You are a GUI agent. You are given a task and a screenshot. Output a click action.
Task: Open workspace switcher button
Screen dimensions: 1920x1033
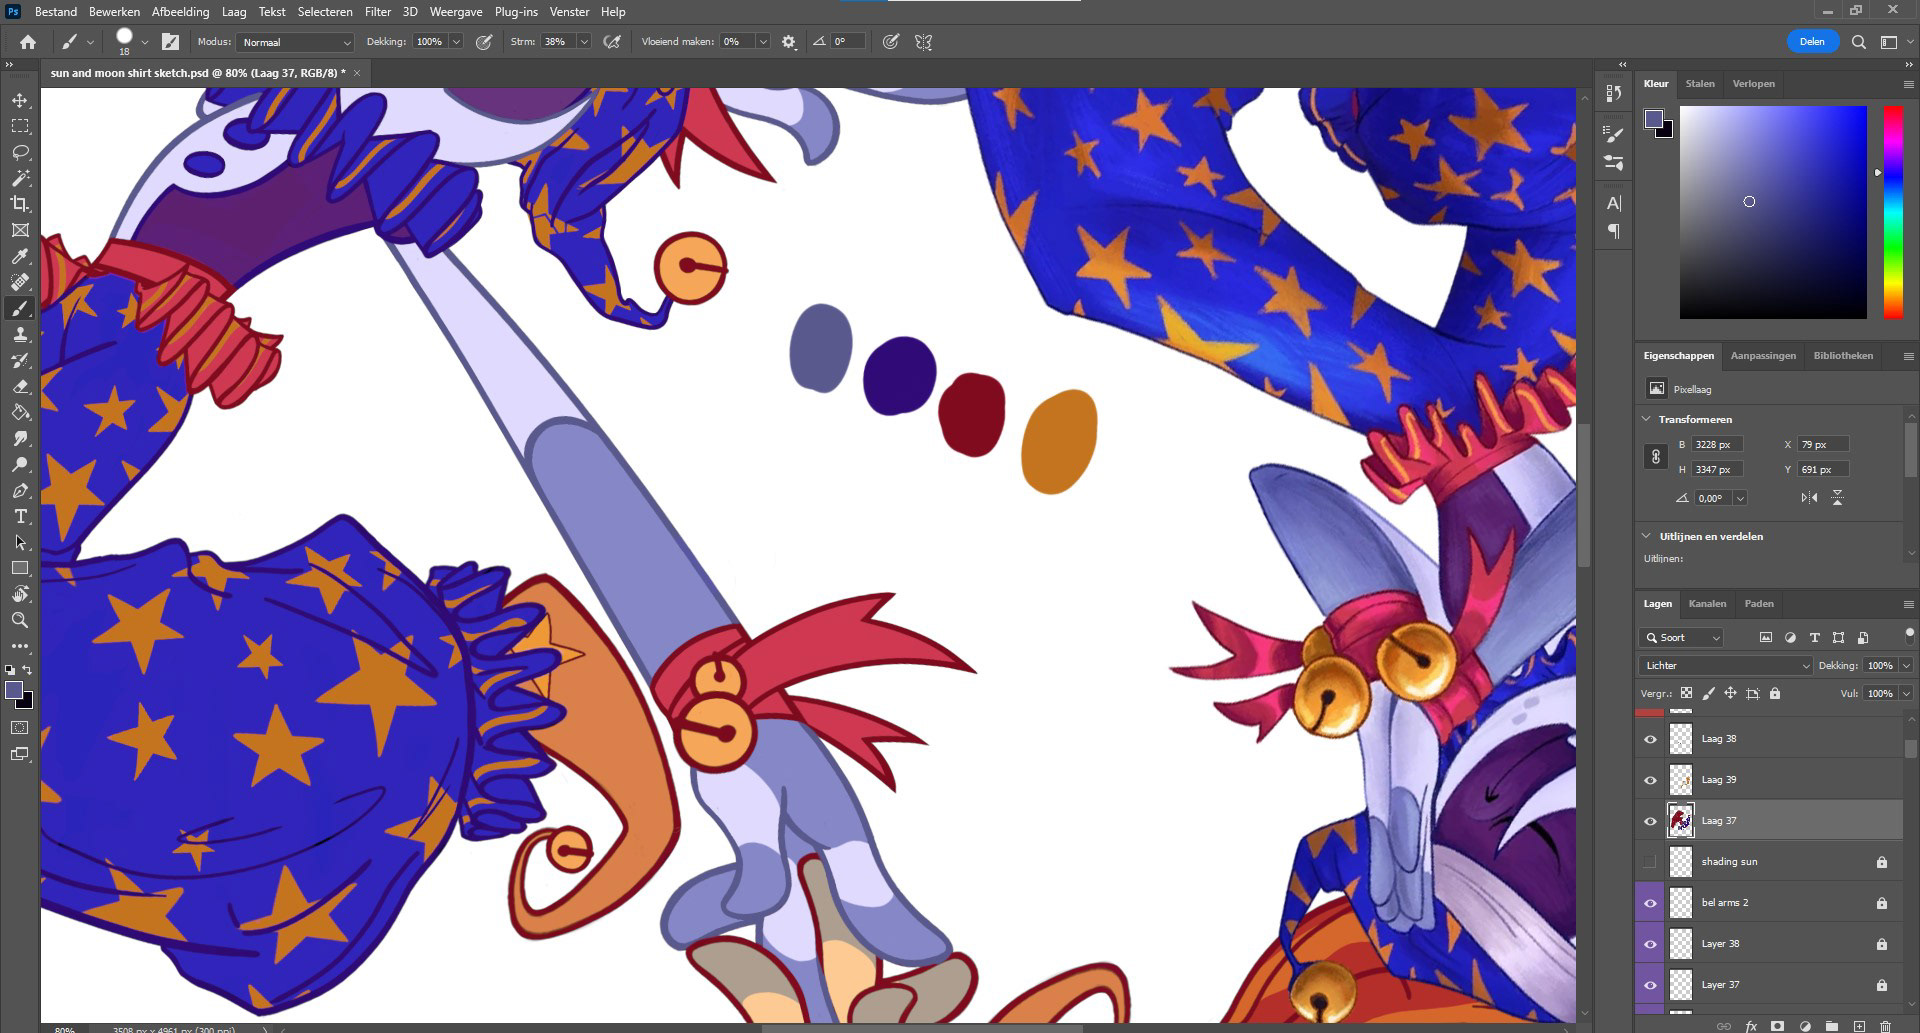pyautogui.click(x=1889, y=42)
